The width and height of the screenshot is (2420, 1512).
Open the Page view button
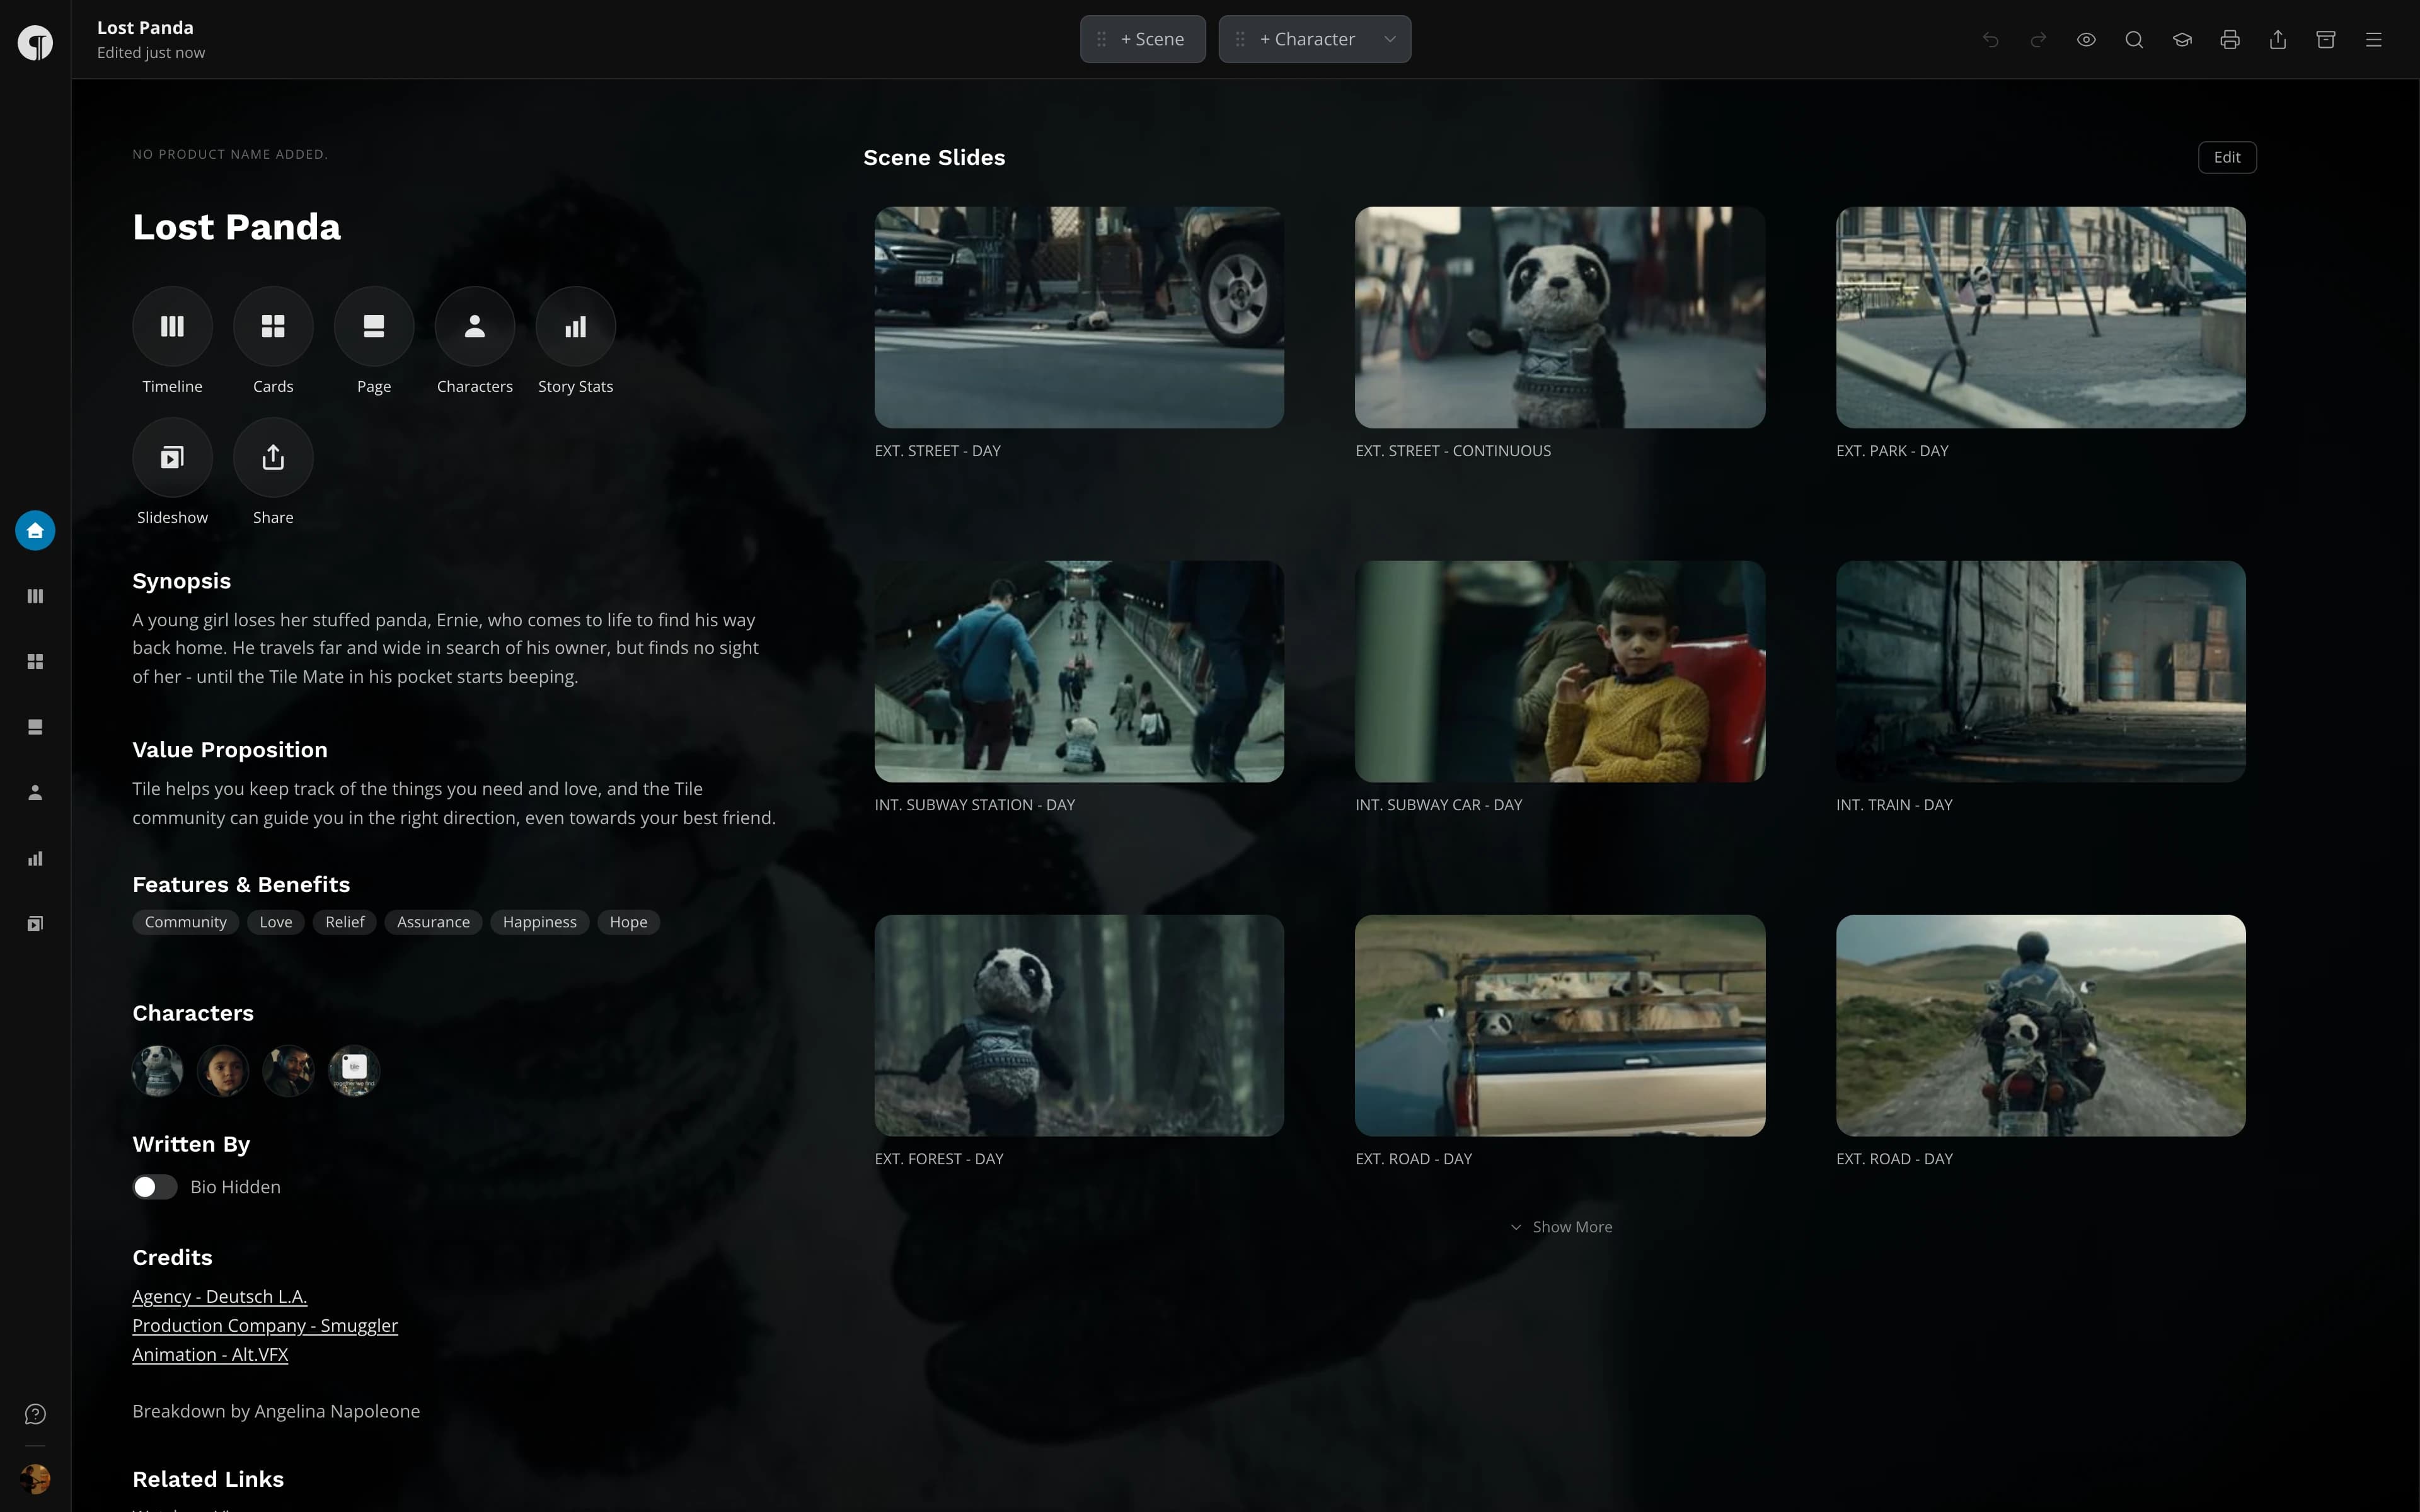[374, 326]
